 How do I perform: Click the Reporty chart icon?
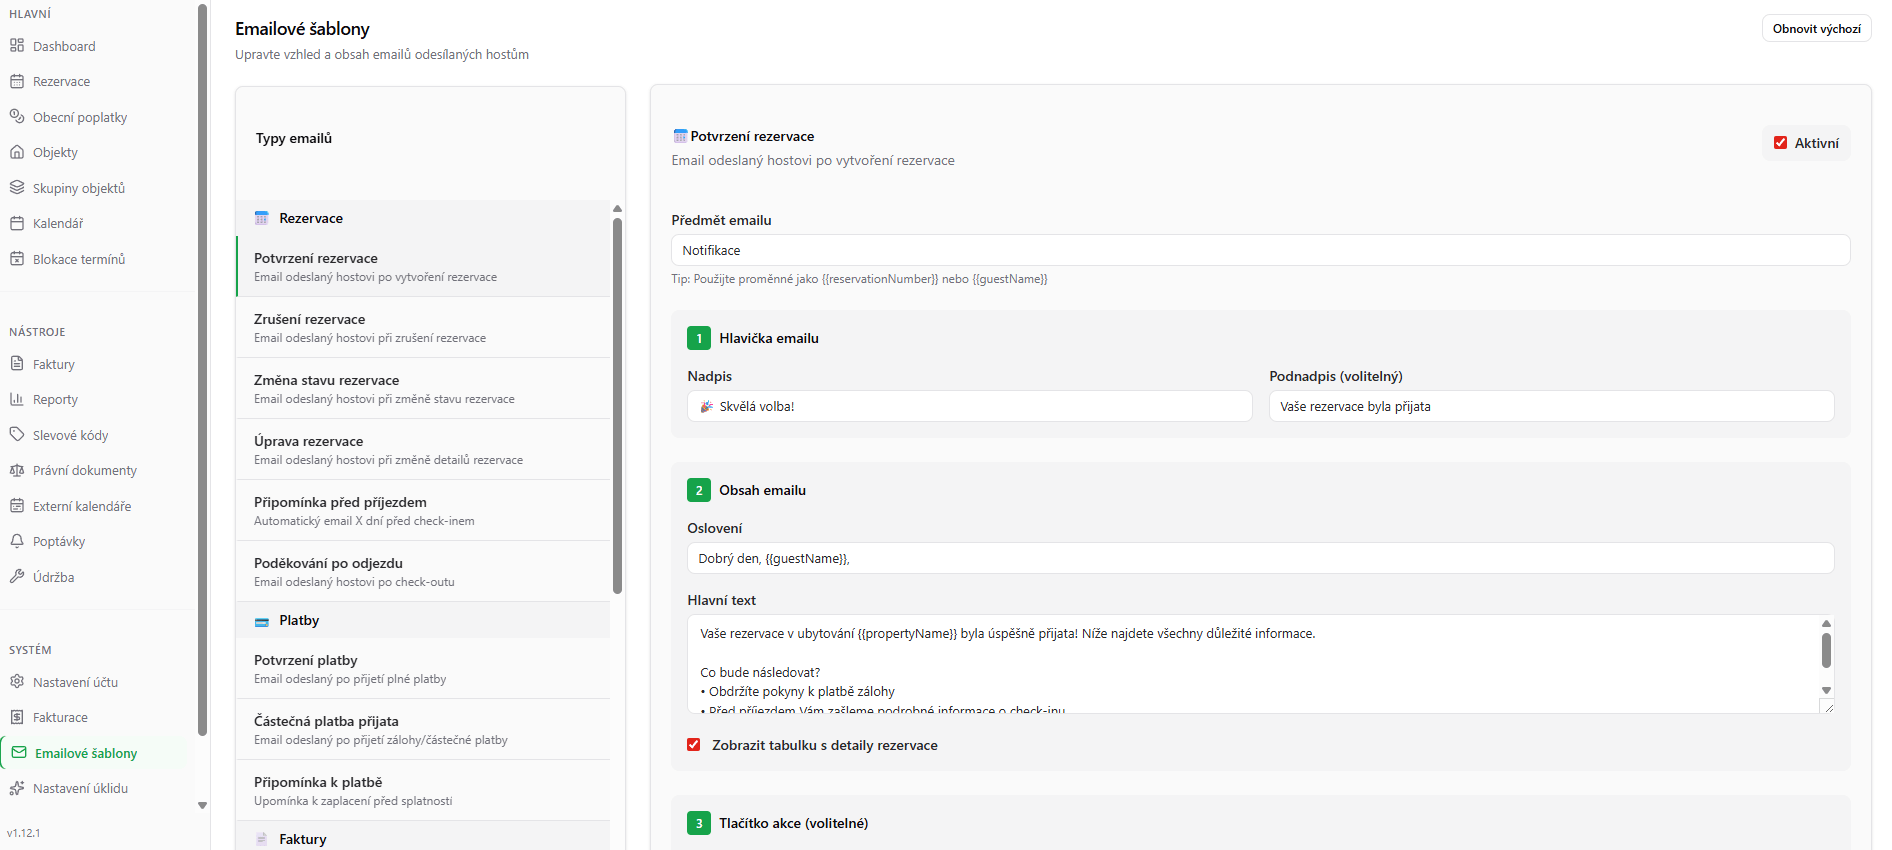pyautogui.click(x=17, y=399)
